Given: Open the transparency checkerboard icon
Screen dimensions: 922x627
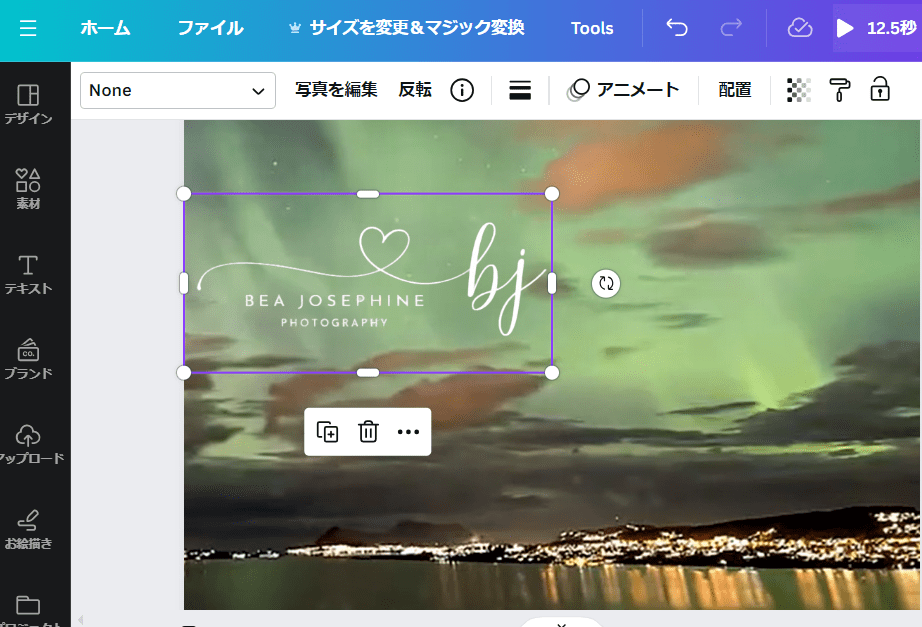Looking at the screenshot, I should click(799, 90).
